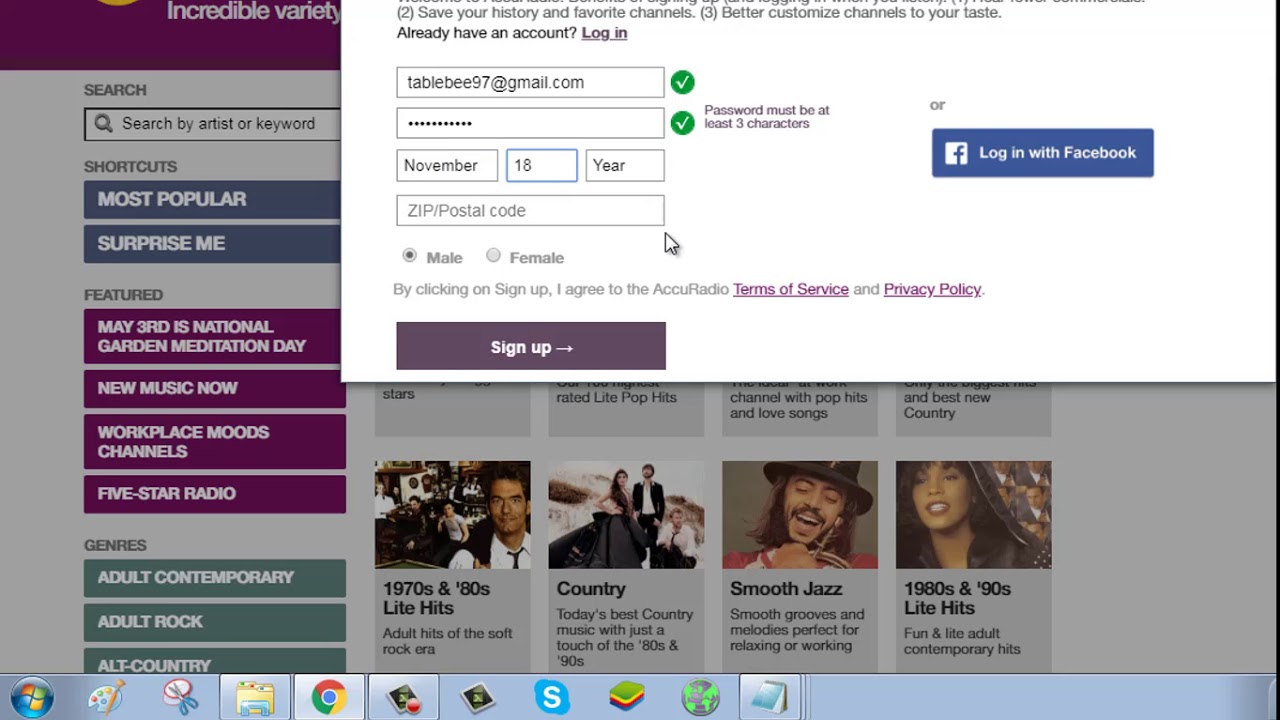Open WORKPLACE MOODS CHANNELS
1280x720 pixels.
tap(215, 441)
